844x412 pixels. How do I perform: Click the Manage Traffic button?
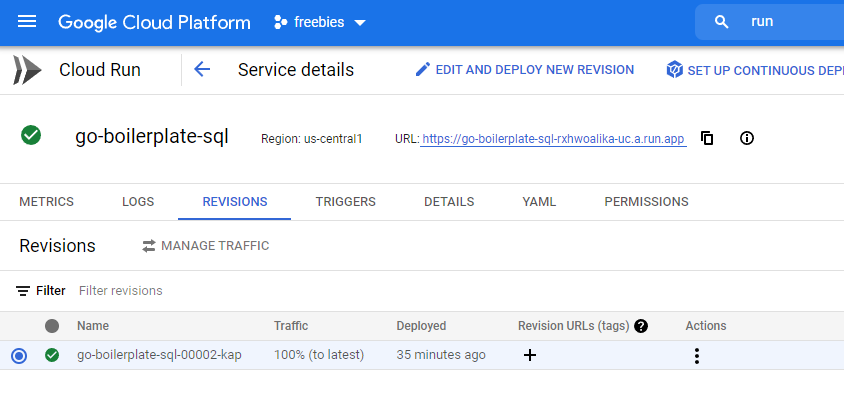[205, 246]
